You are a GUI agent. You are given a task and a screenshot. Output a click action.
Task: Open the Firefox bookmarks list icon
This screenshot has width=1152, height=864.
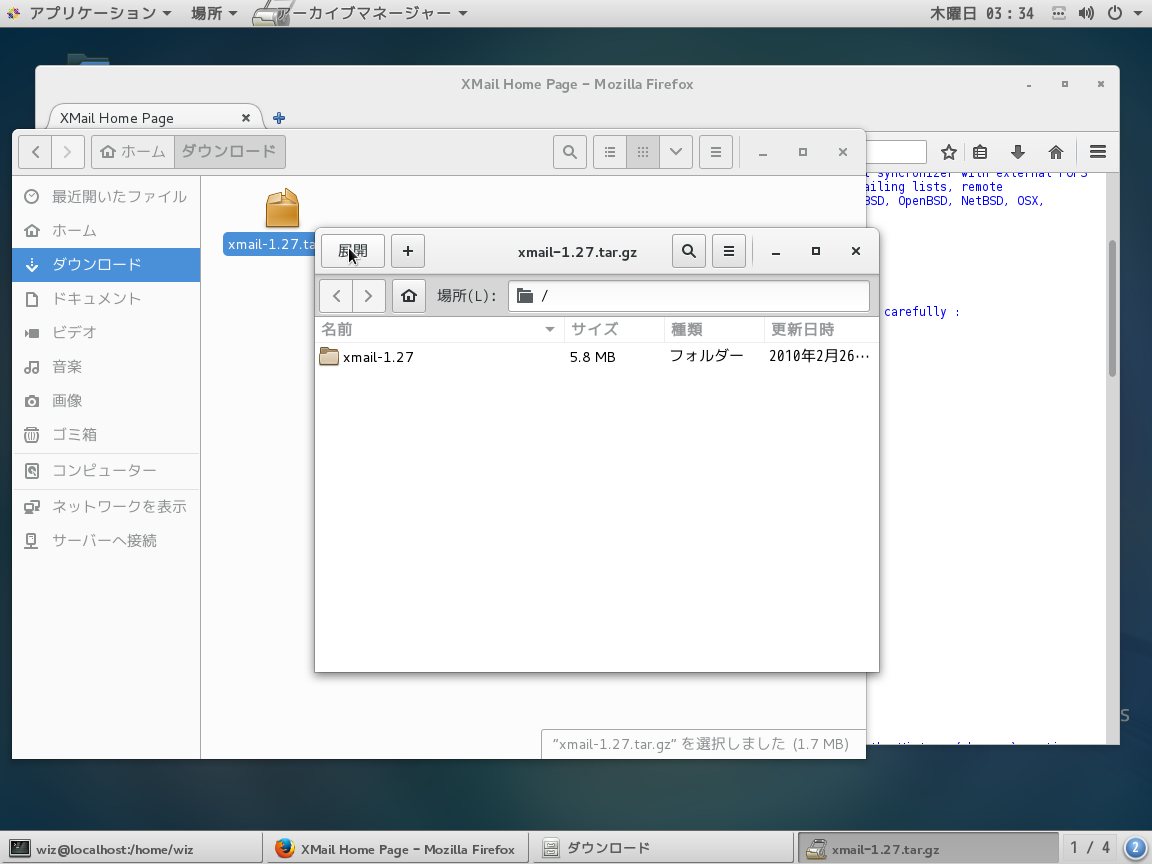980,152
